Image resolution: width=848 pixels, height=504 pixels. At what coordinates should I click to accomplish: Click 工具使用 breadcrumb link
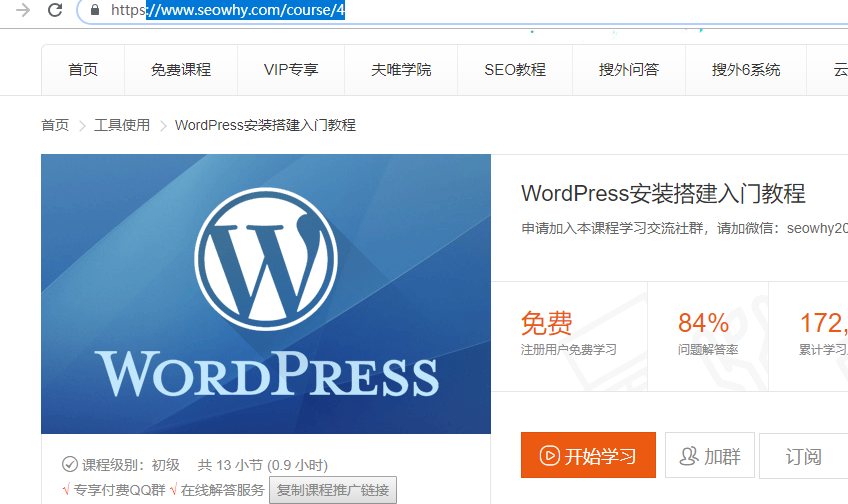(x=122, y=125)
